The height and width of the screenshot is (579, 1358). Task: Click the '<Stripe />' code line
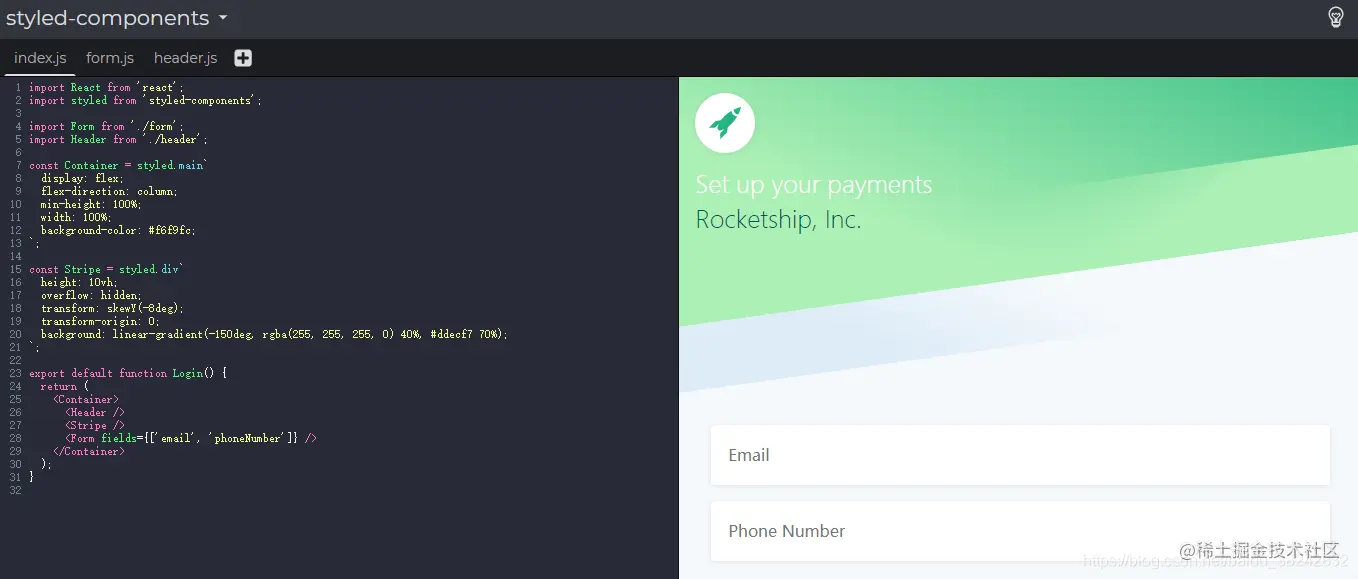coord(95,426)
